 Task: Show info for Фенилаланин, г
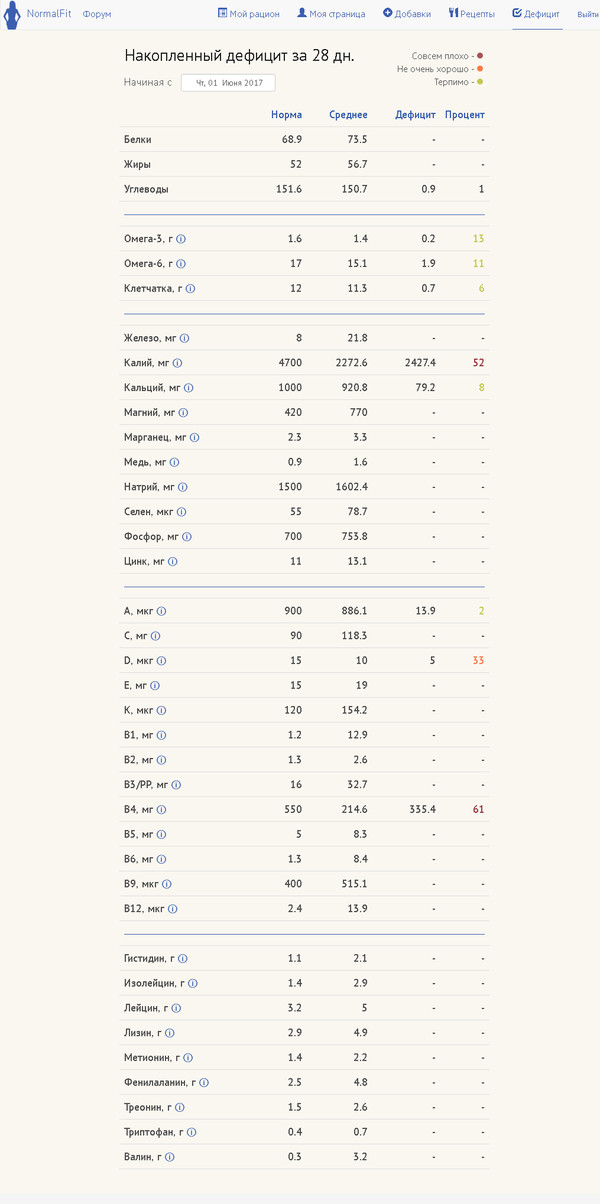203,1083
